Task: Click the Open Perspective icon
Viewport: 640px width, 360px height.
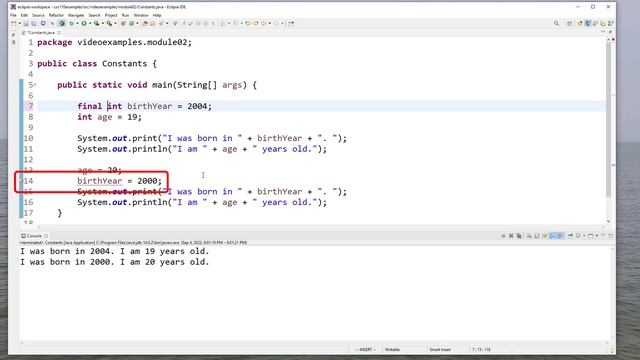Action: 569,23
